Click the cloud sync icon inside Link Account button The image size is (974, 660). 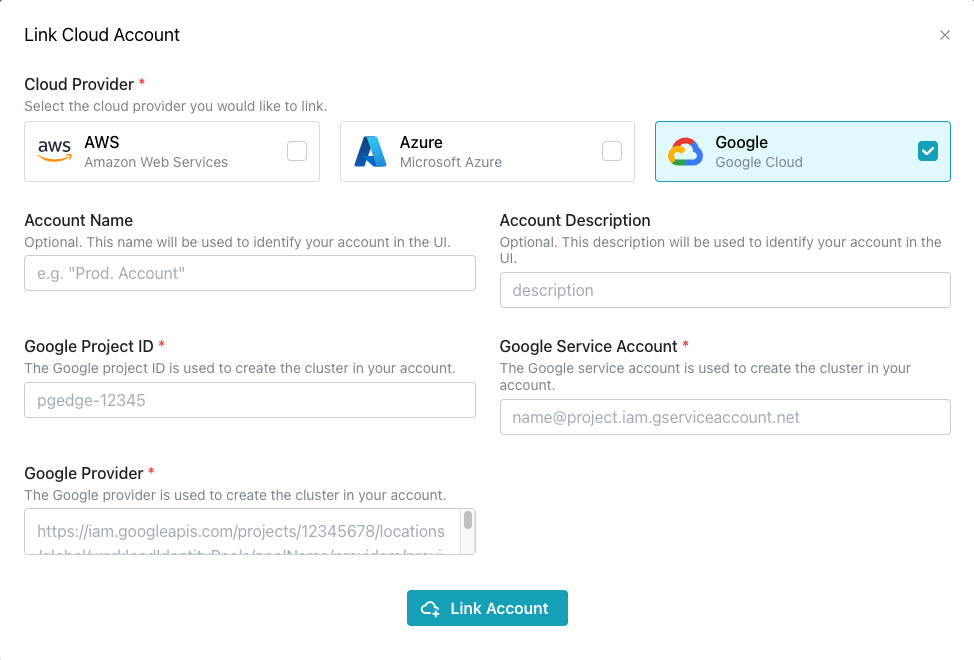pyautogui.click(x=430, y=608)
